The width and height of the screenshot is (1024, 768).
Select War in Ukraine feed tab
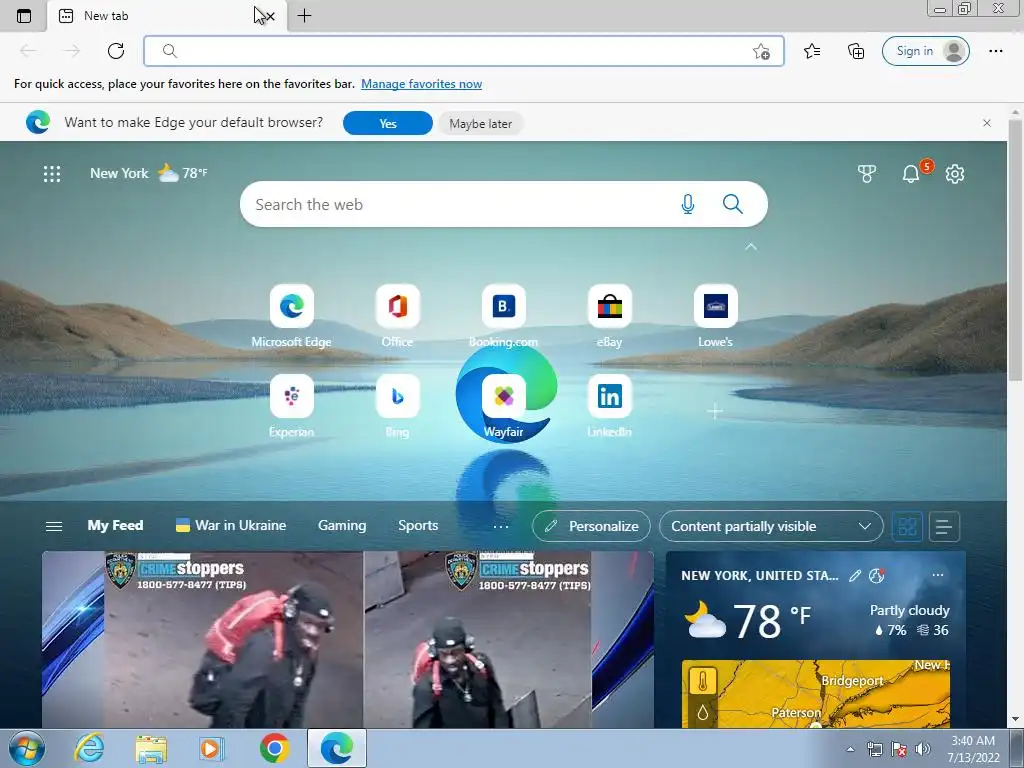231,526
